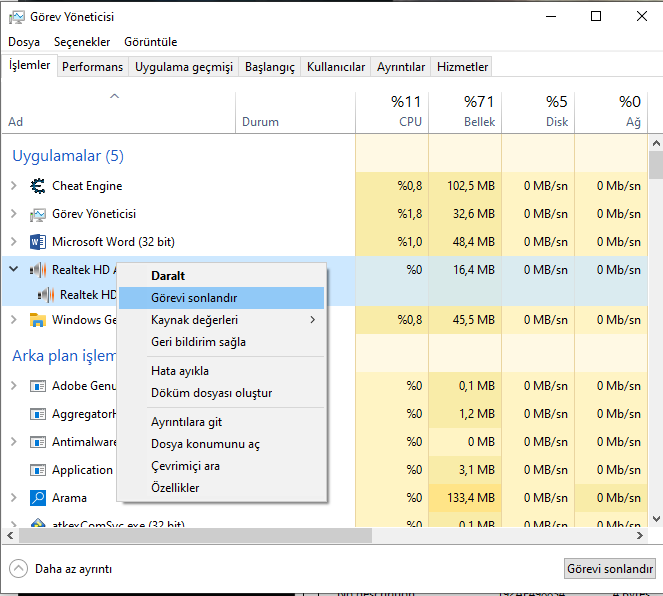This screenshot has width=663, height=596.
Task: Sort by the Ad column header
Action: 118,112
